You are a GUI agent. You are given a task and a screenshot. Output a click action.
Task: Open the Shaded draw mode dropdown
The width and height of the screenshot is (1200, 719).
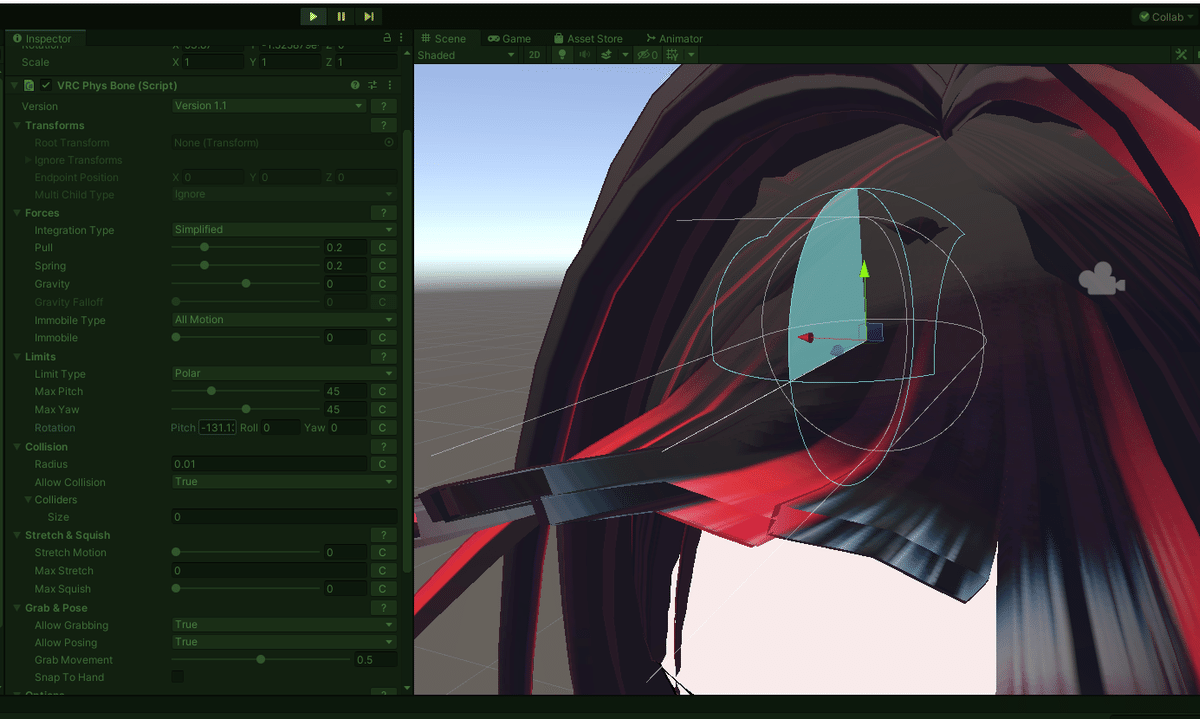pos(465,55)
